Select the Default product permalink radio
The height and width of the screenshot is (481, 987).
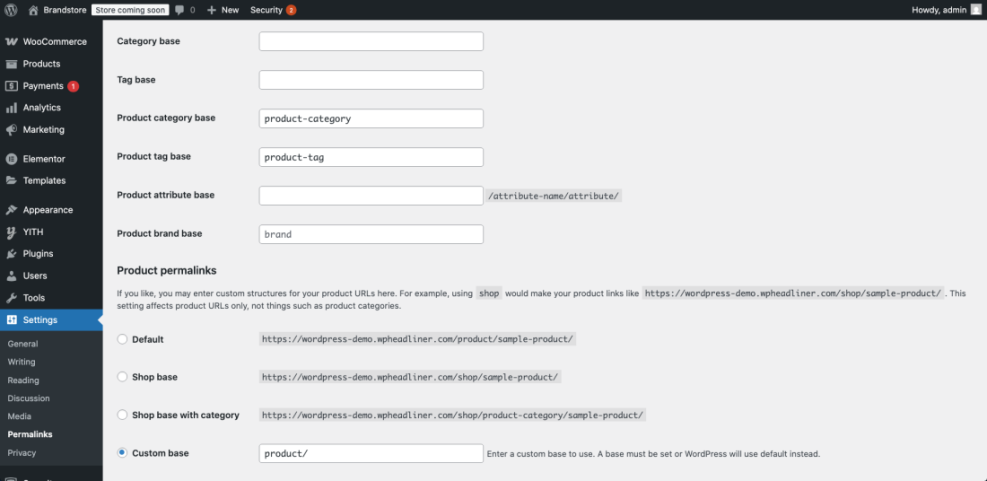pos(123,339)
